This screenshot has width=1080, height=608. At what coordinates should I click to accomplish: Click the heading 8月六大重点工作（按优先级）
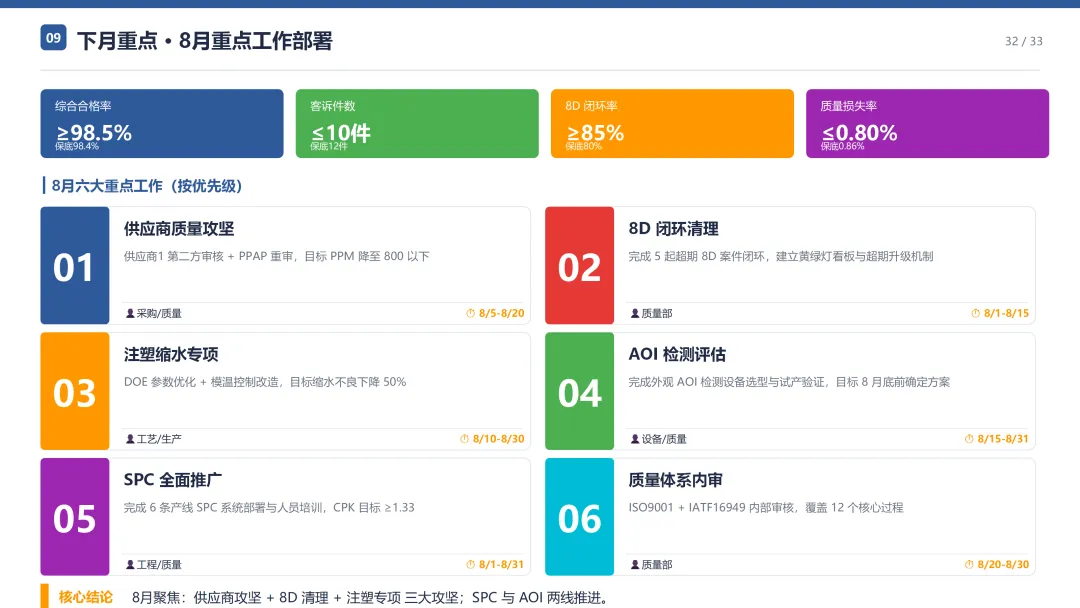147,186
